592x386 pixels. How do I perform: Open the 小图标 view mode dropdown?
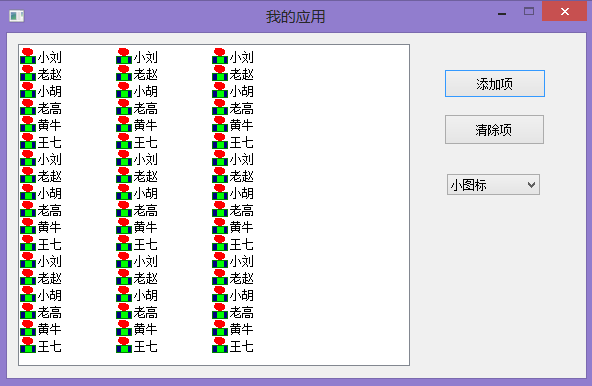click(493, 185)
